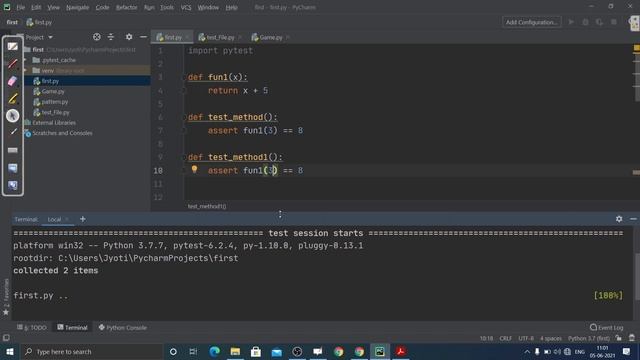Open Project panel settings gear
The width and height of the screenshot is (640, 360).
[x=129, y=37]
